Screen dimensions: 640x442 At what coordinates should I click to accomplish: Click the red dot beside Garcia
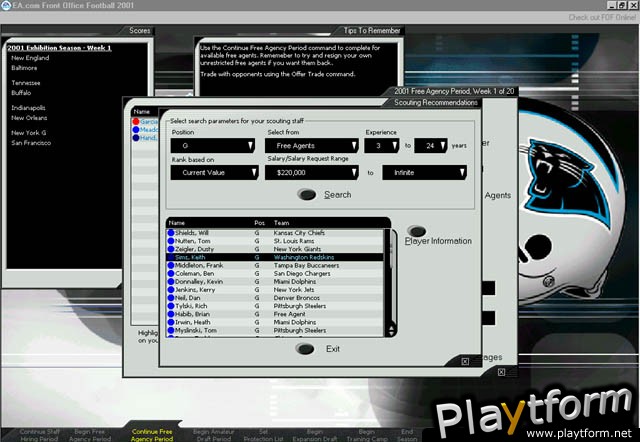[136, 122]
